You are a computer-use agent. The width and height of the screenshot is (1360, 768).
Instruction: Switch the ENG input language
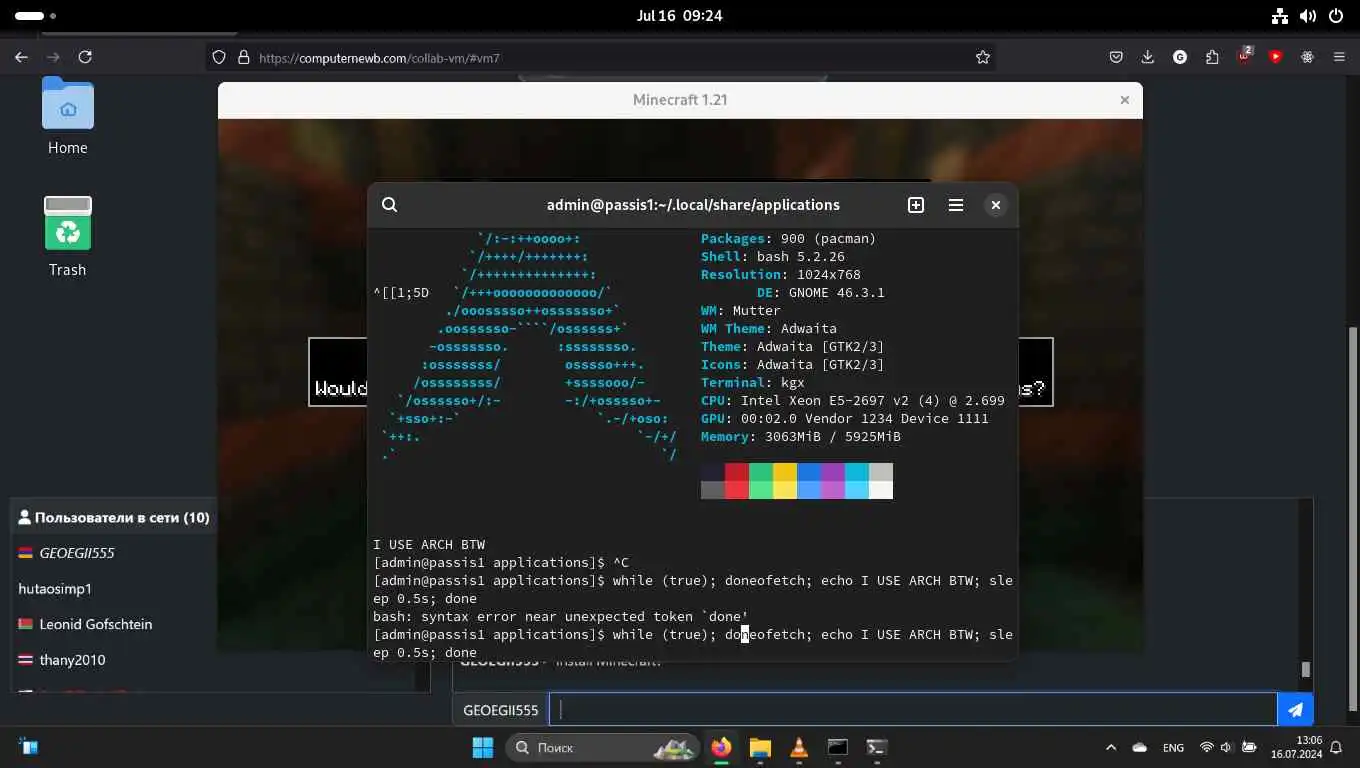(1173, 747)
